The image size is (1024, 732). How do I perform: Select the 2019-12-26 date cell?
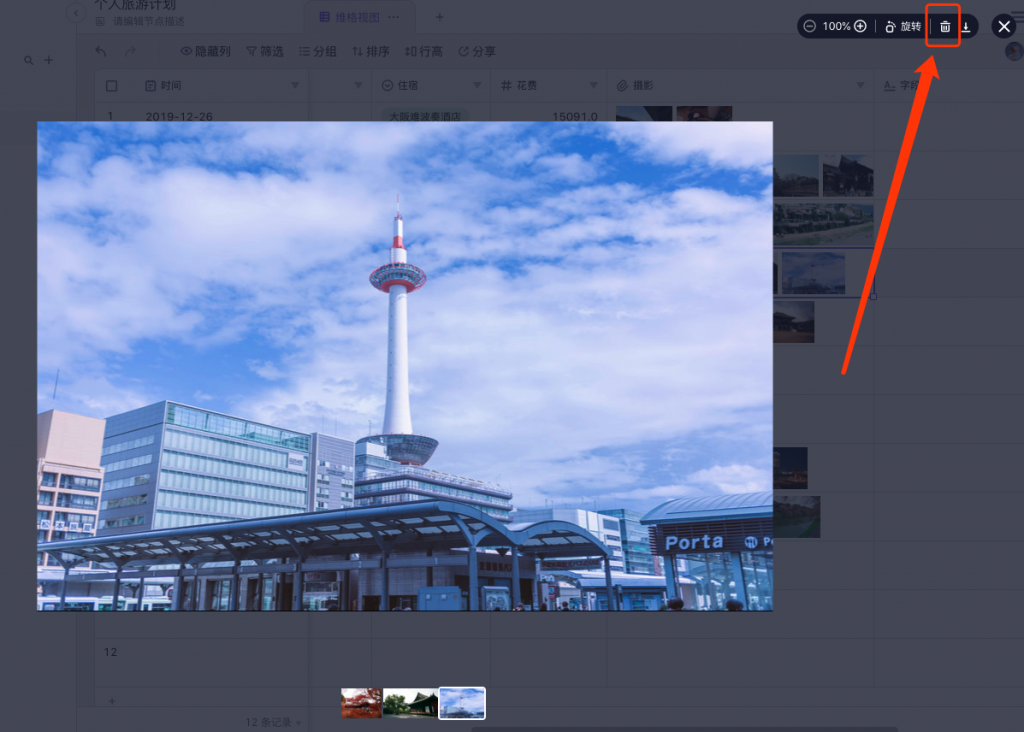[x=179, y=116]
